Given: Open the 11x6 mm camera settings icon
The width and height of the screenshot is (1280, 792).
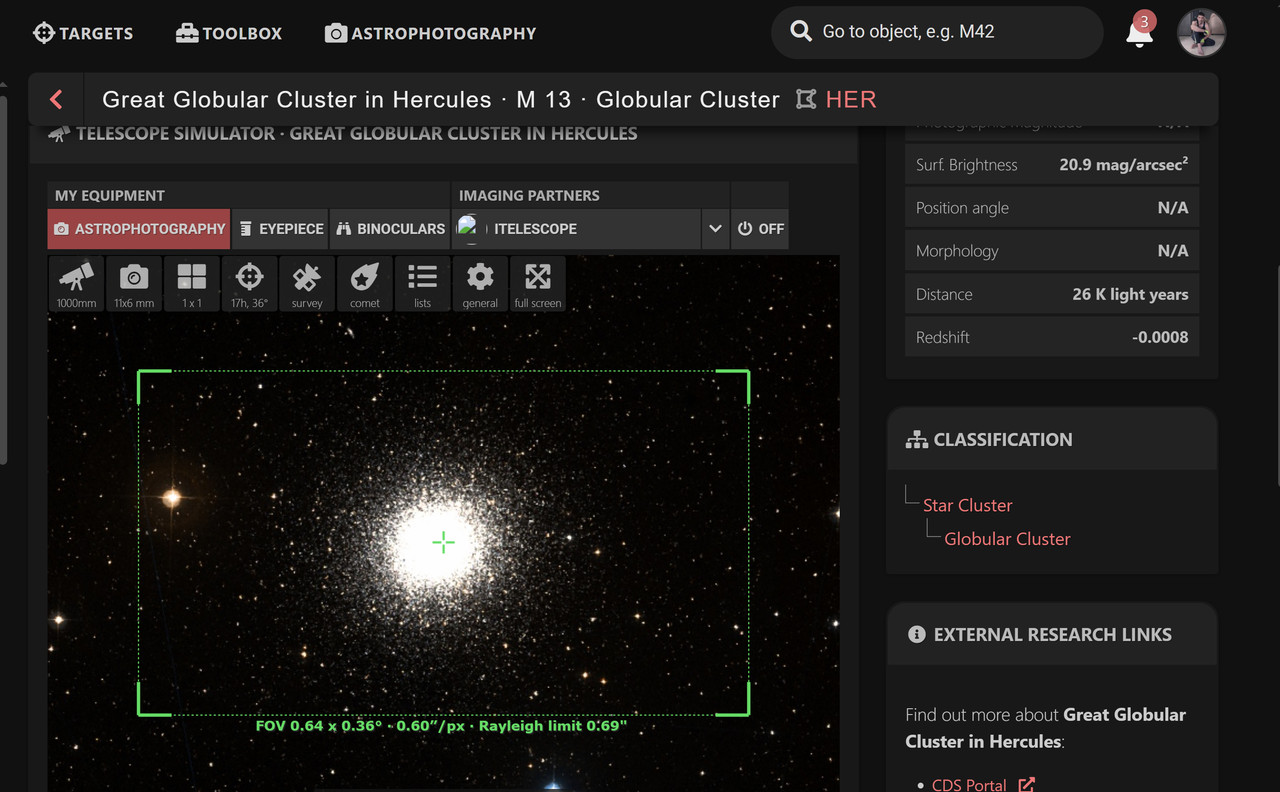Looking at the screenshot, I should click(x=133, y=283).
